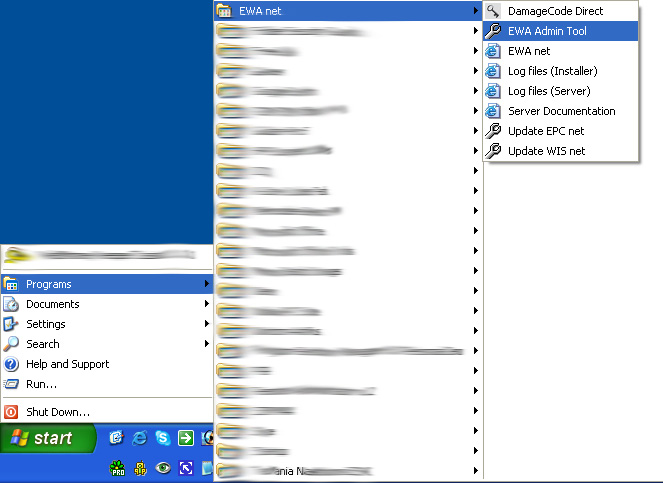Click the yellow QIP taskbar icon
Image resolution: width=663 pixels, height=483 pixels.
coord(140,468)
